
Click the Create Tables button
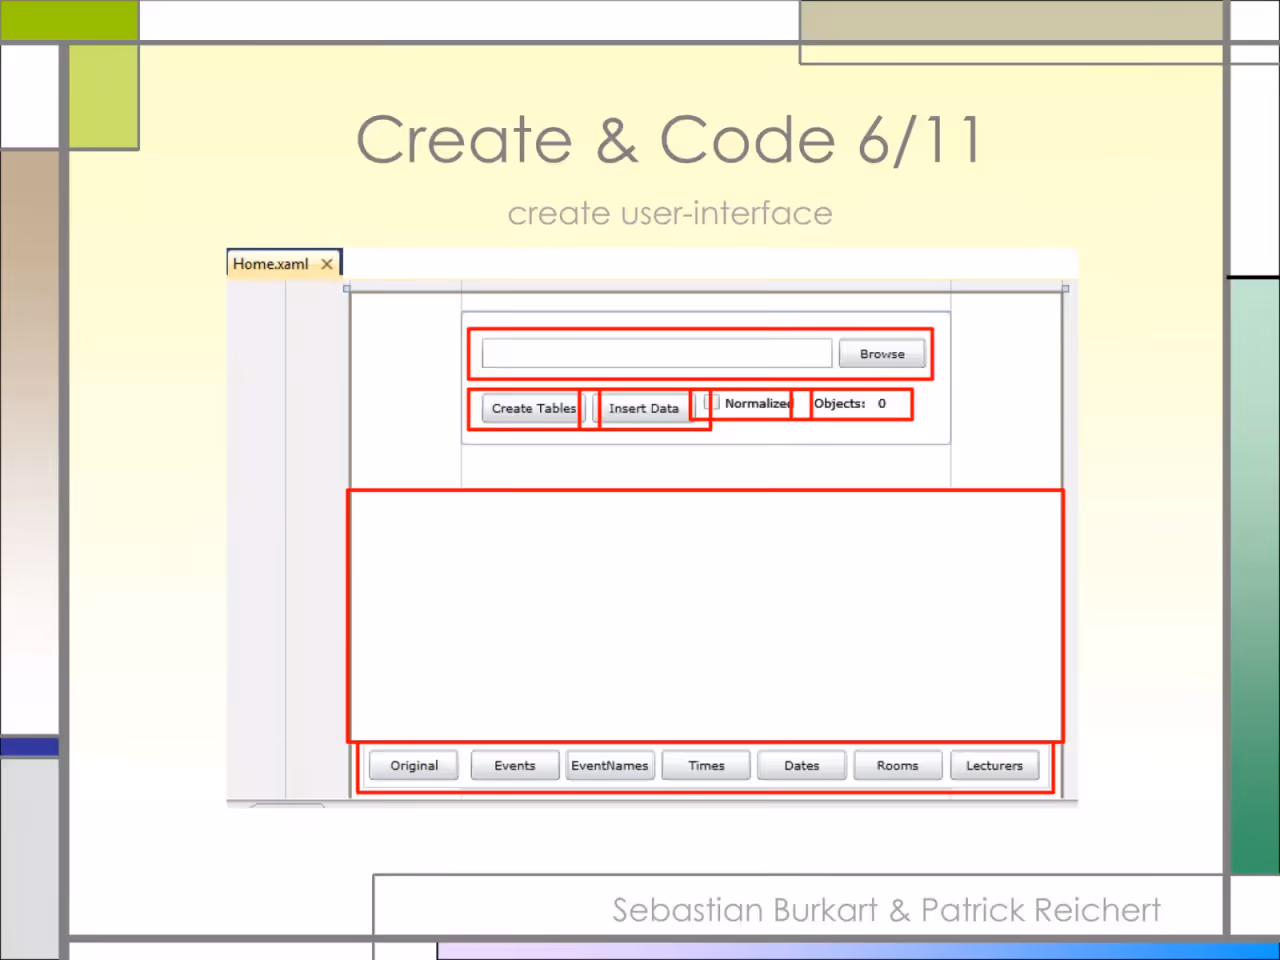pos(533,408)
